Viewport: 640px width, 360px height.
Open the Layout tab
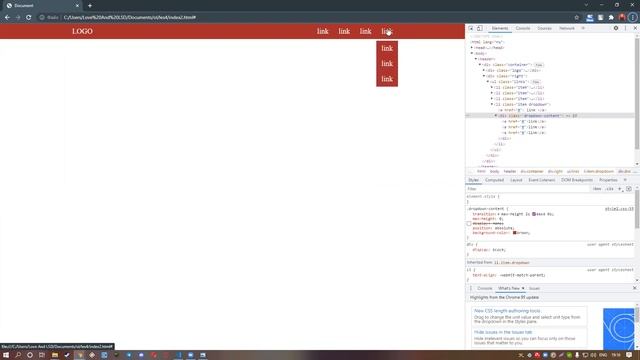point(516,180)
